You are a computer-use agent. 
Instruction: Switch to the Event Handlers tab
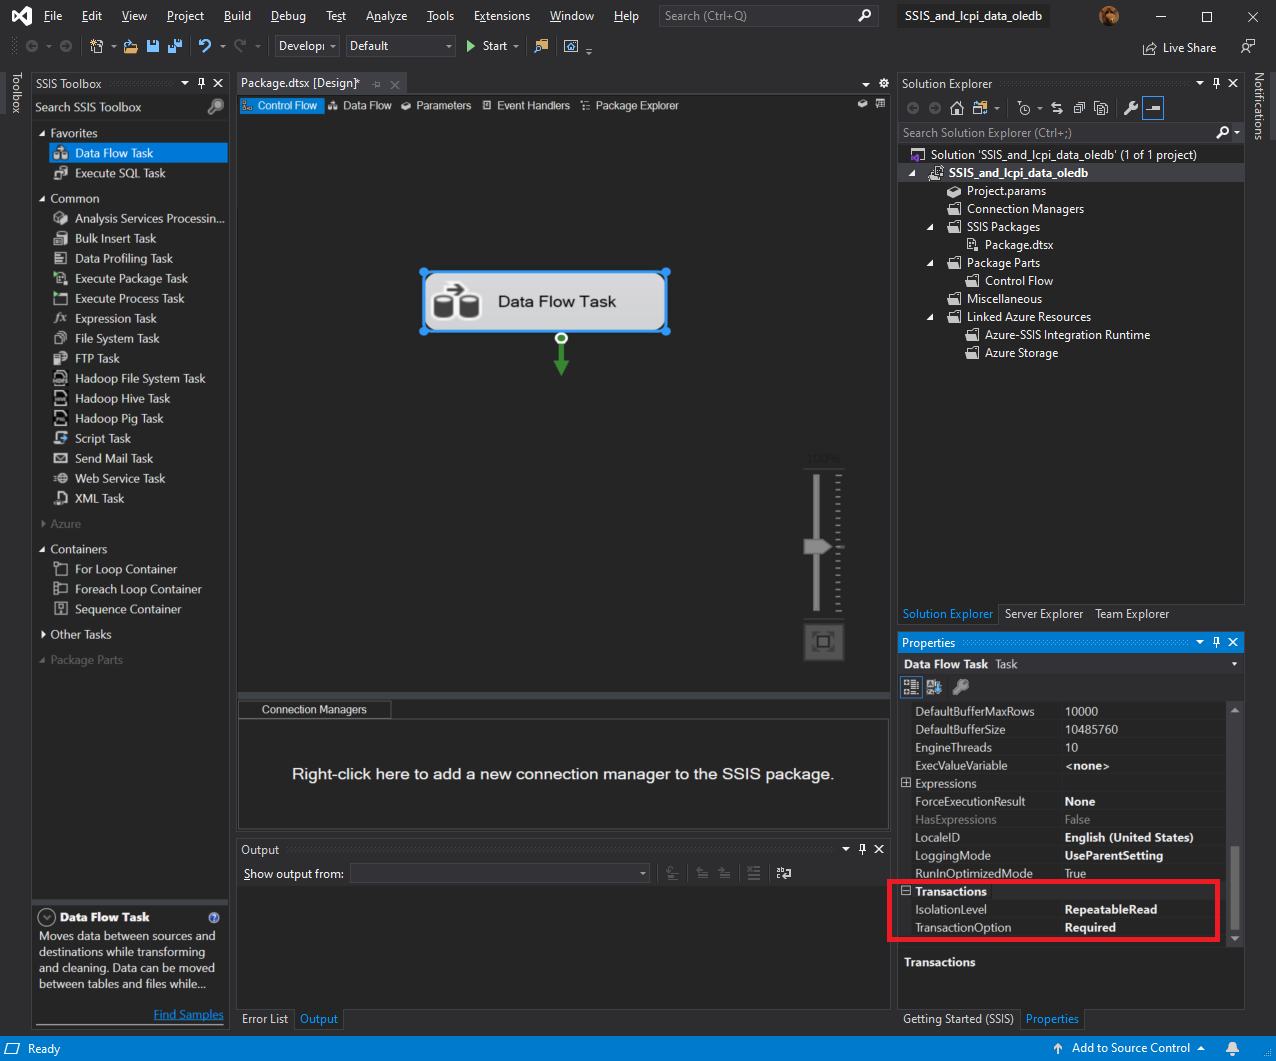[526, 105]
